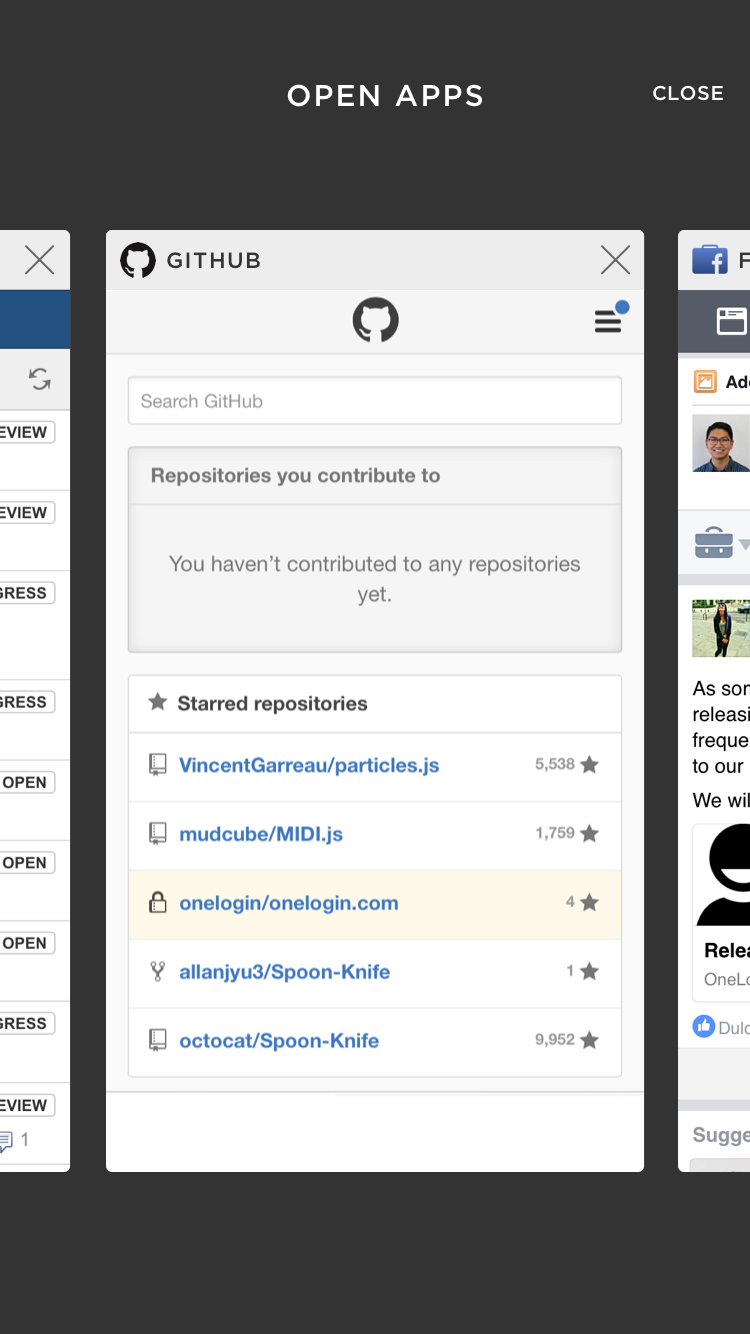Image resolution: width=750 pixels, height=1334 pixels.
Task: Click the orange photo icon in Facebook card
Action: coord(706,382)
